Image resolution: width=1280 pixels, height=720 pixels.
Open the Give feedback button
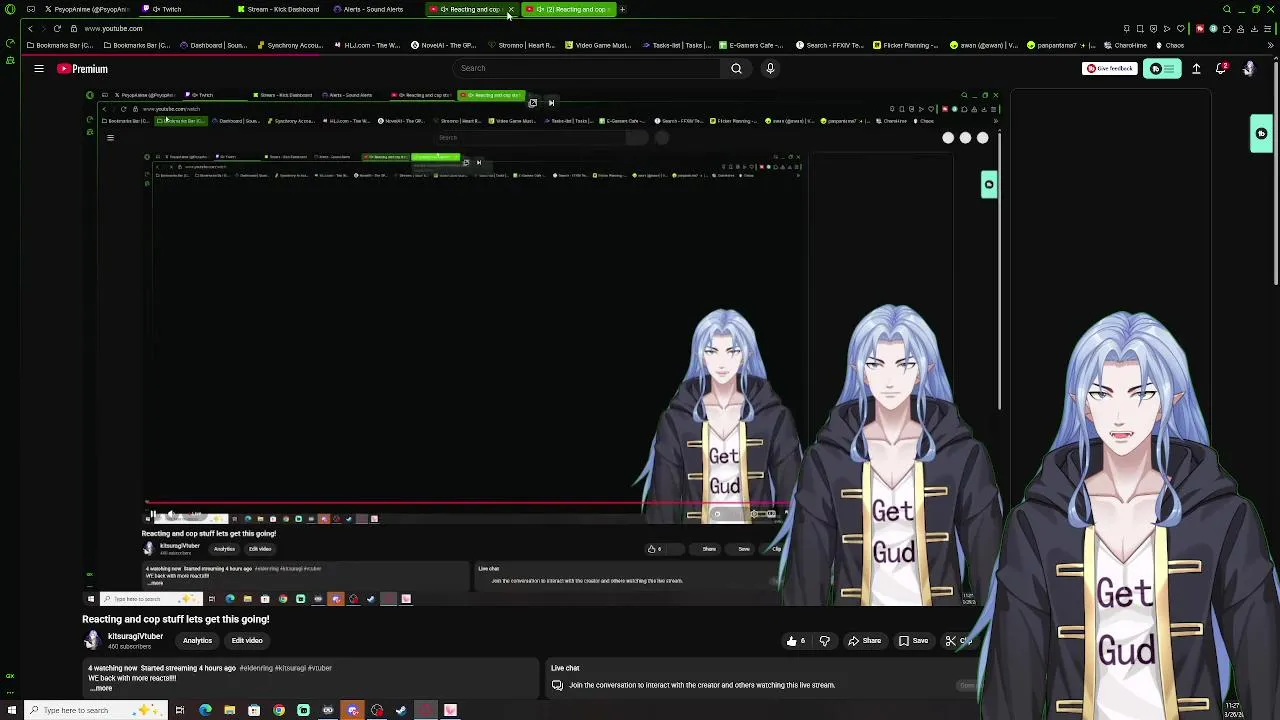1110,68
